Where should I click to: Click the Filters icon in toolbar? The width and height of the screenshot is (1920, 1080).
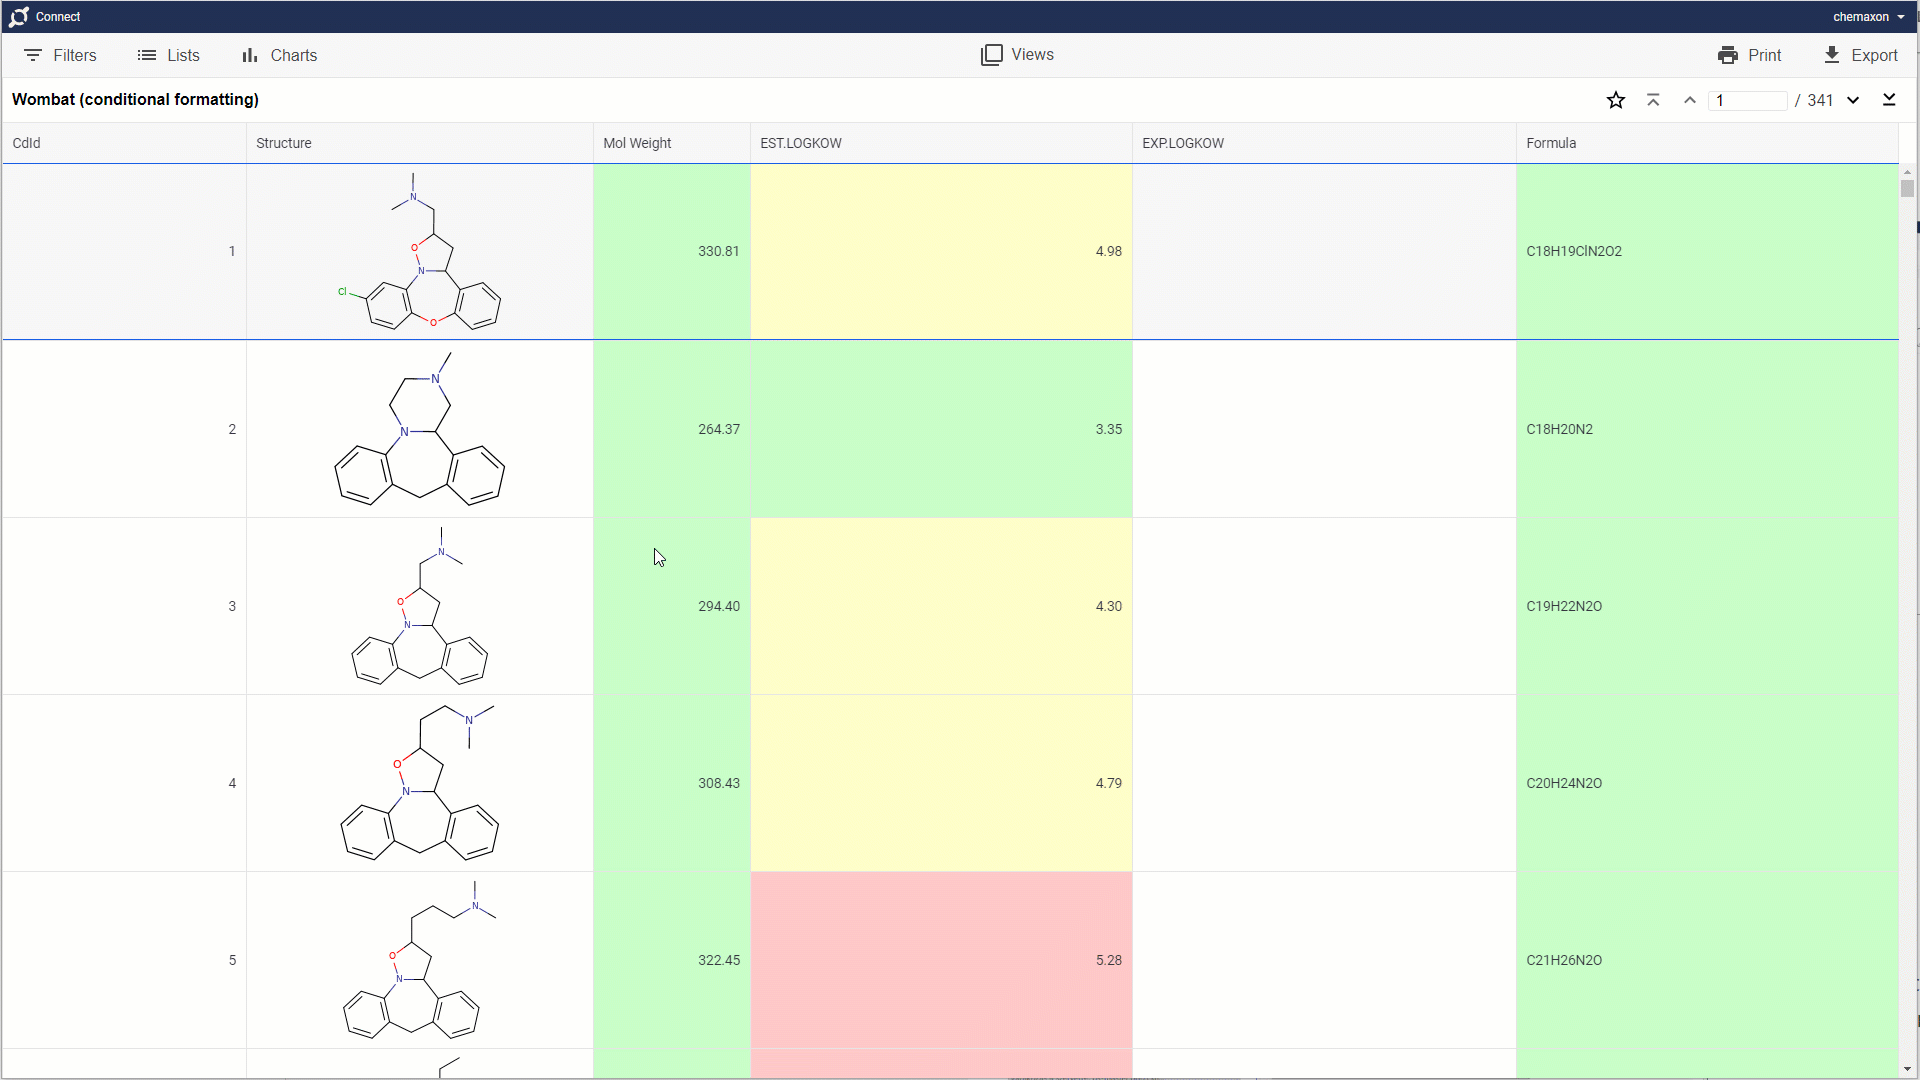point(33,54)
